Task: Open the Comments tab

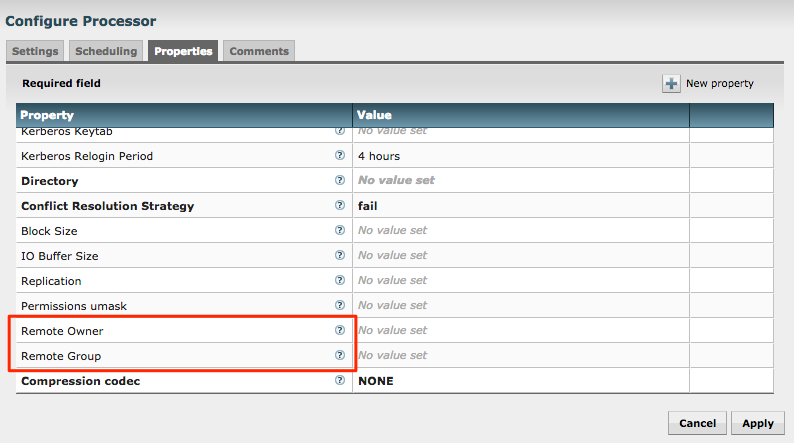Action: coord(258,51)
